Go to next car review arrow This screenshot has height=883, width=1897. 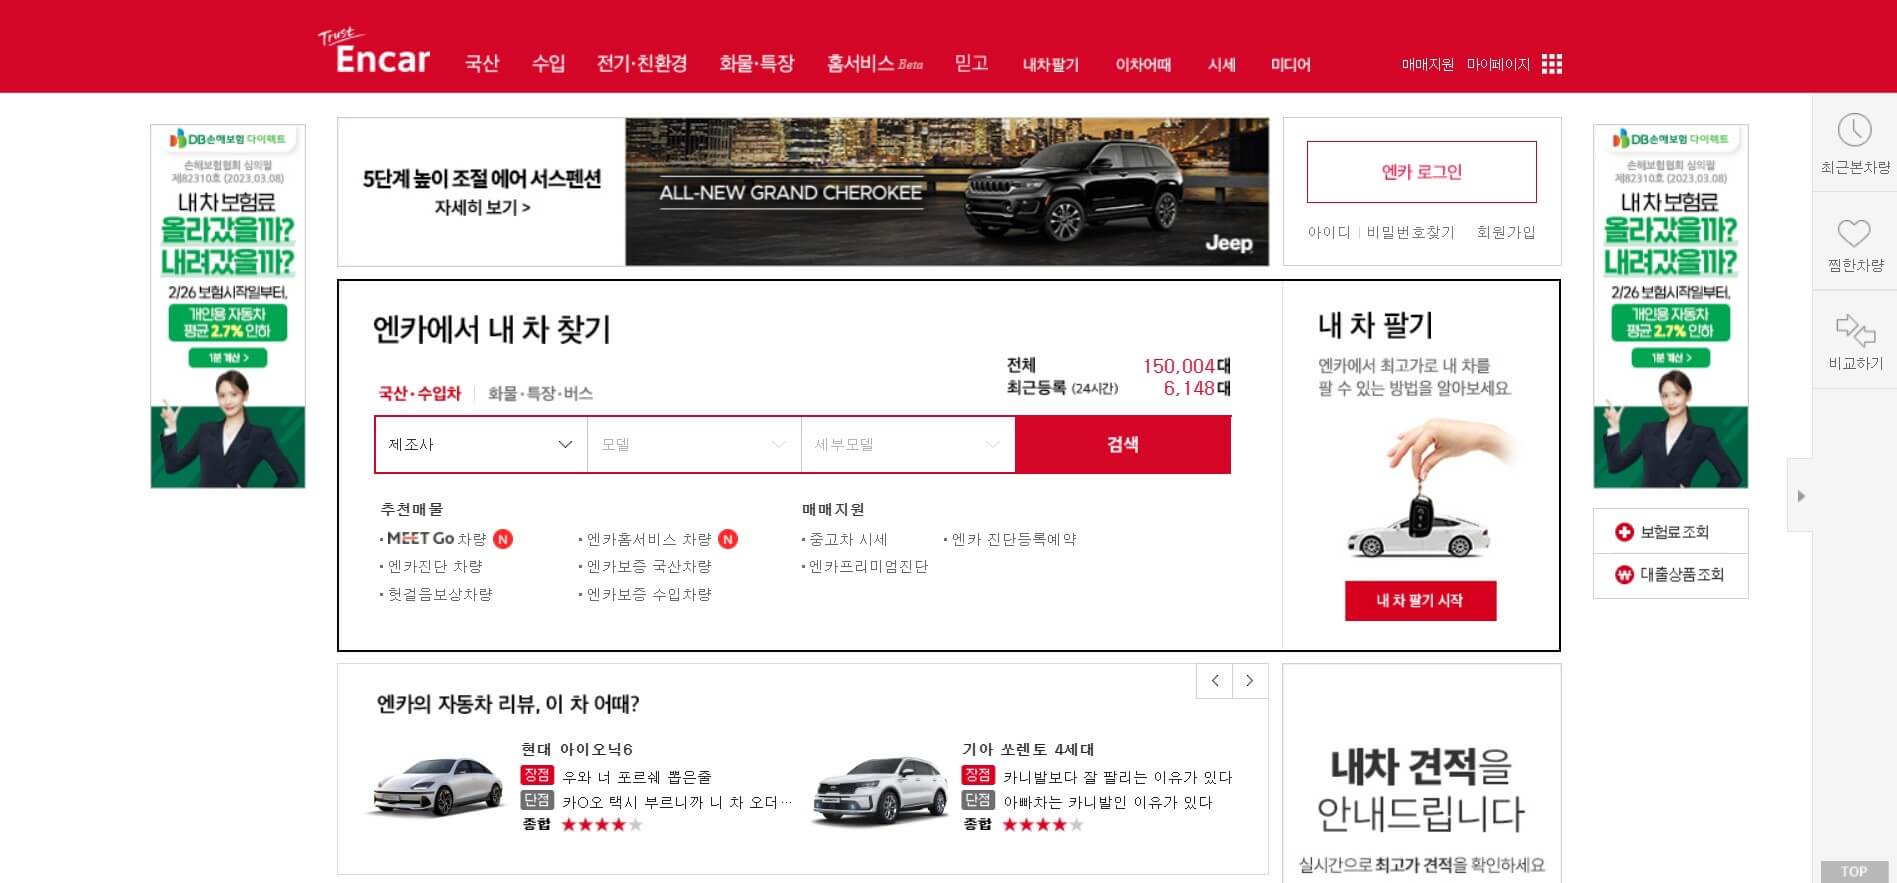pos(1250,681)
